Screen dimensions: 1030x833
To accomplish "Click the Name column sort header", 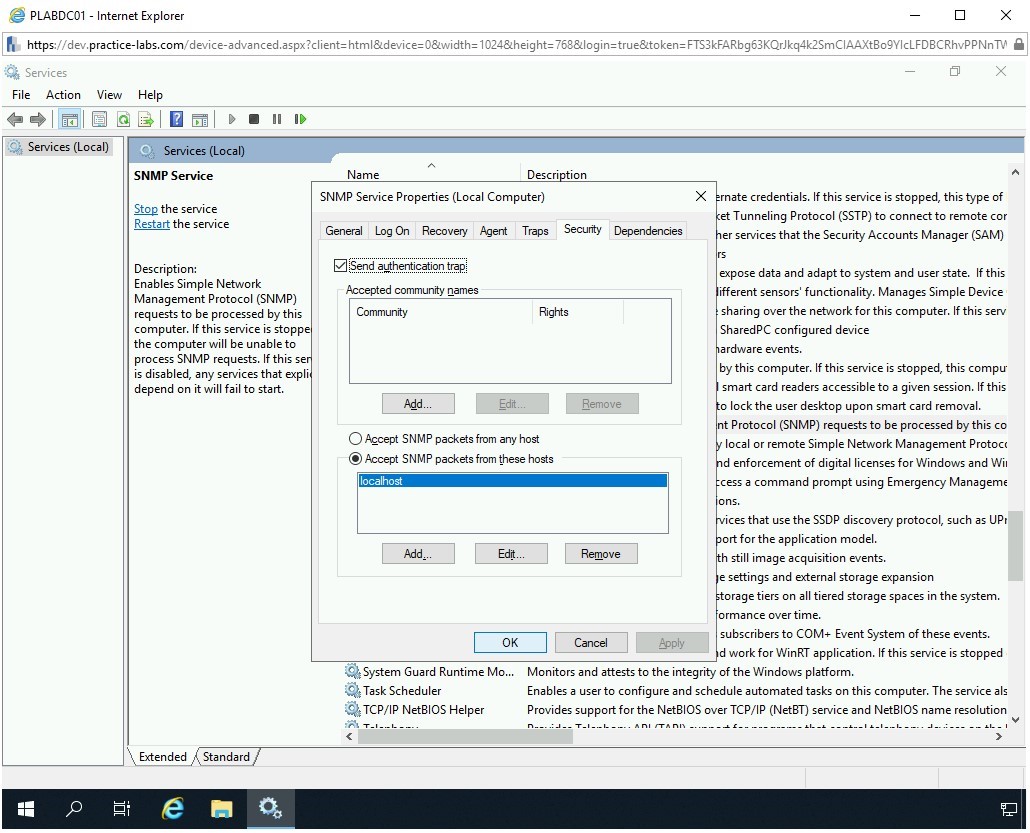I will [x=363, y=175].
